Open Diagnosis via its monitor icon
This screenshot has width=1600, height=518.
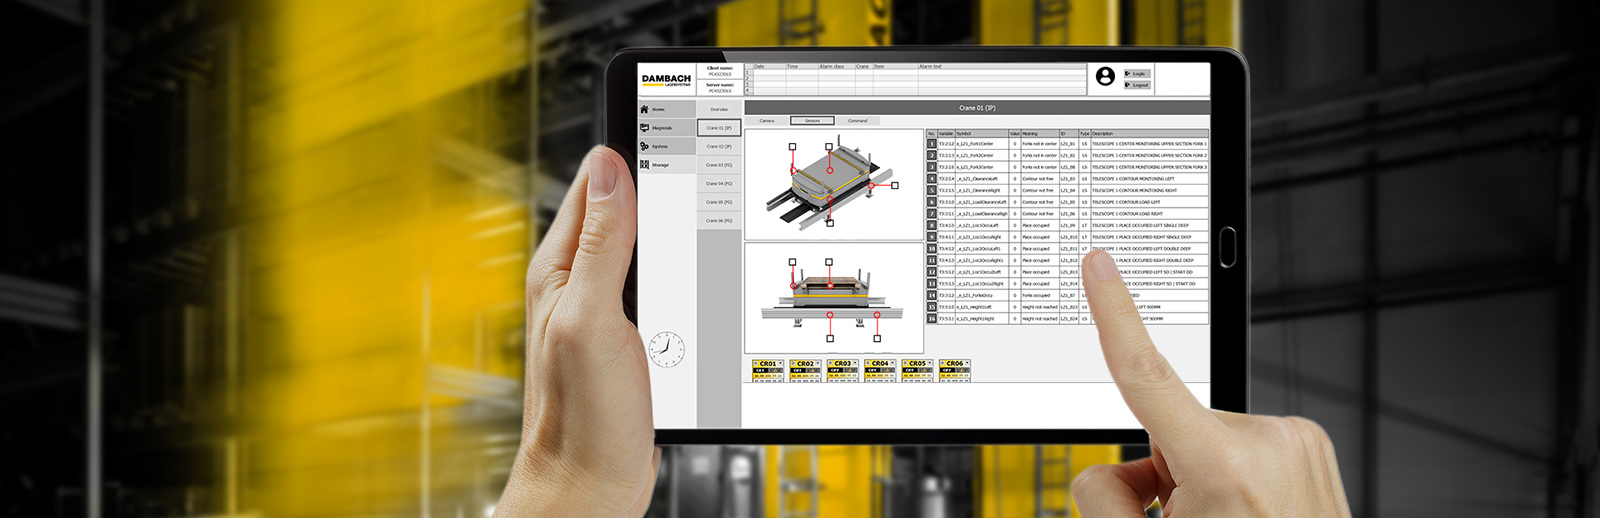click(x=645, y=128)
